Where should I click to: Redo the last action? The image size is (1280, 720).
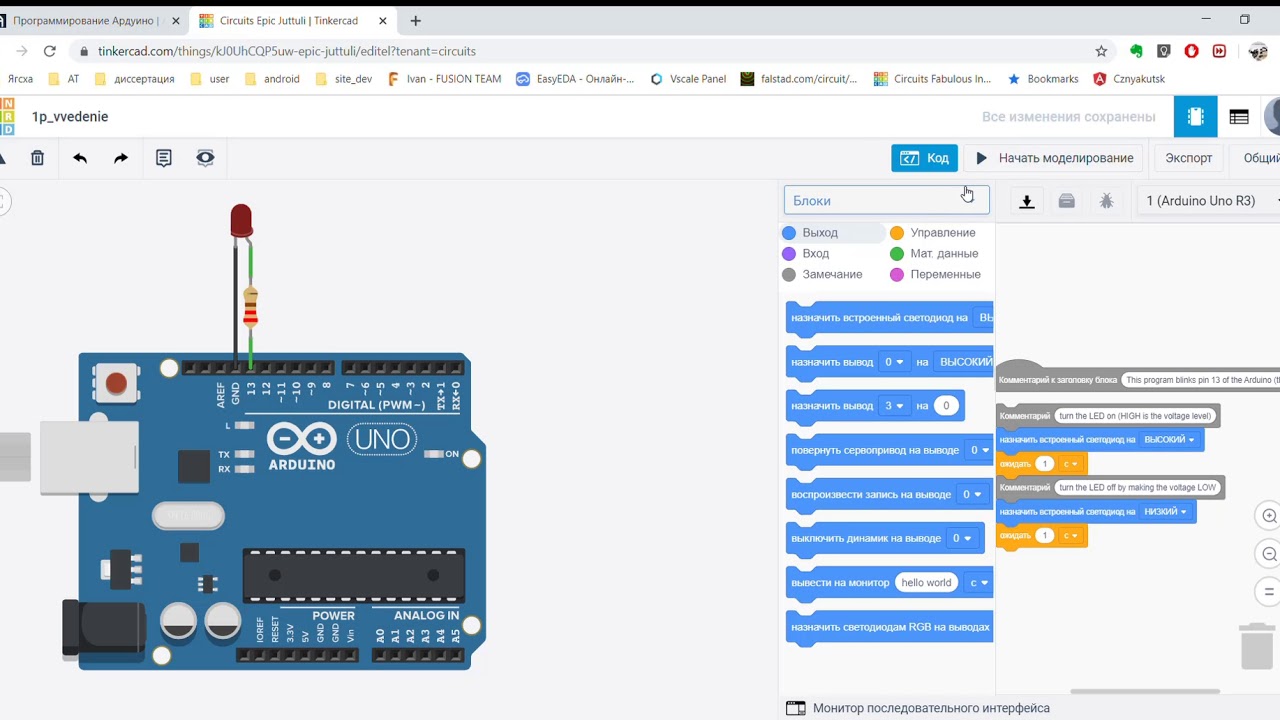121,158
